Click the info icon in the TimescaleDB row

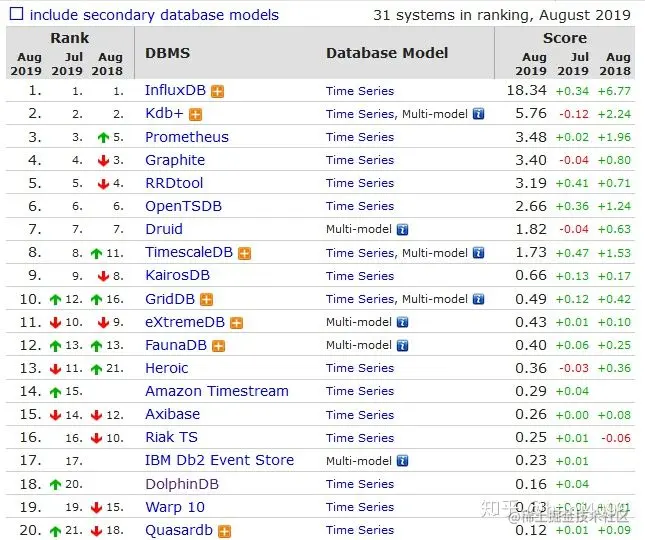[478, 253]
